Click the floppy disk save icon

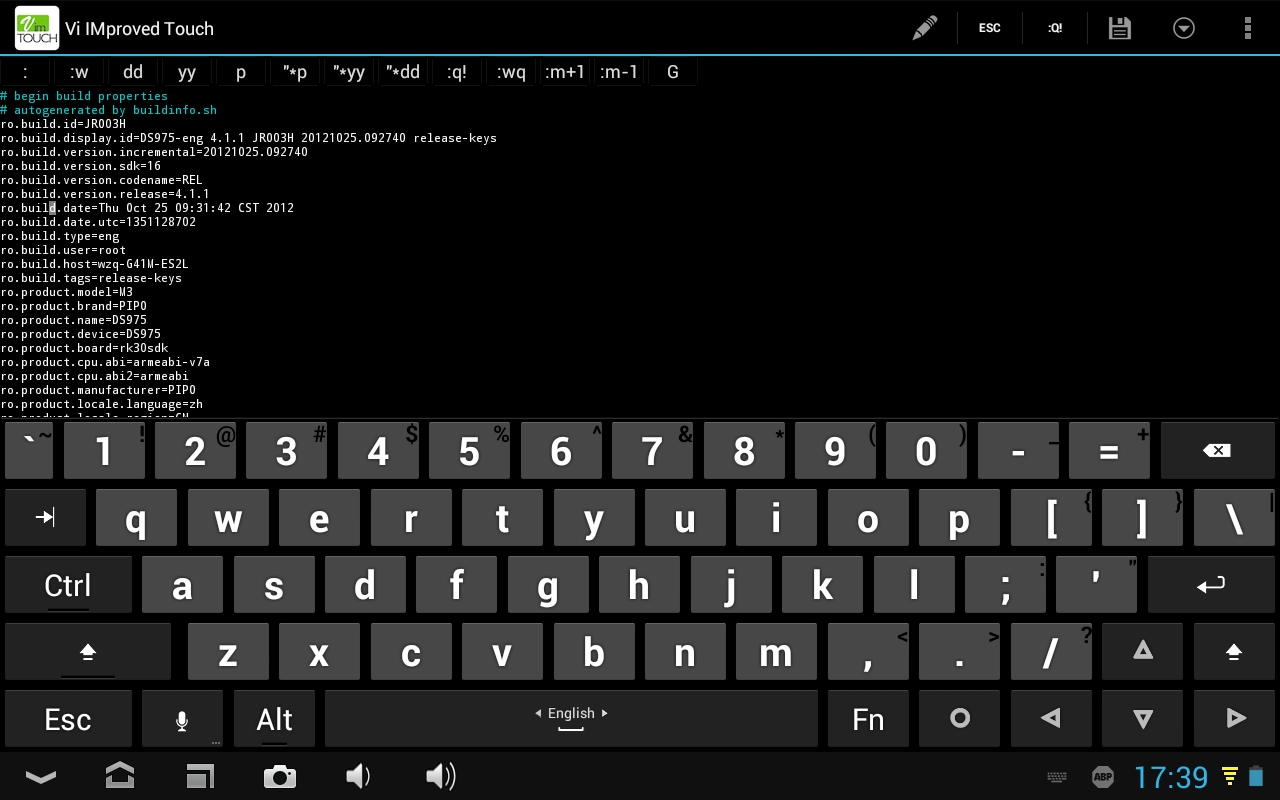1120,28
